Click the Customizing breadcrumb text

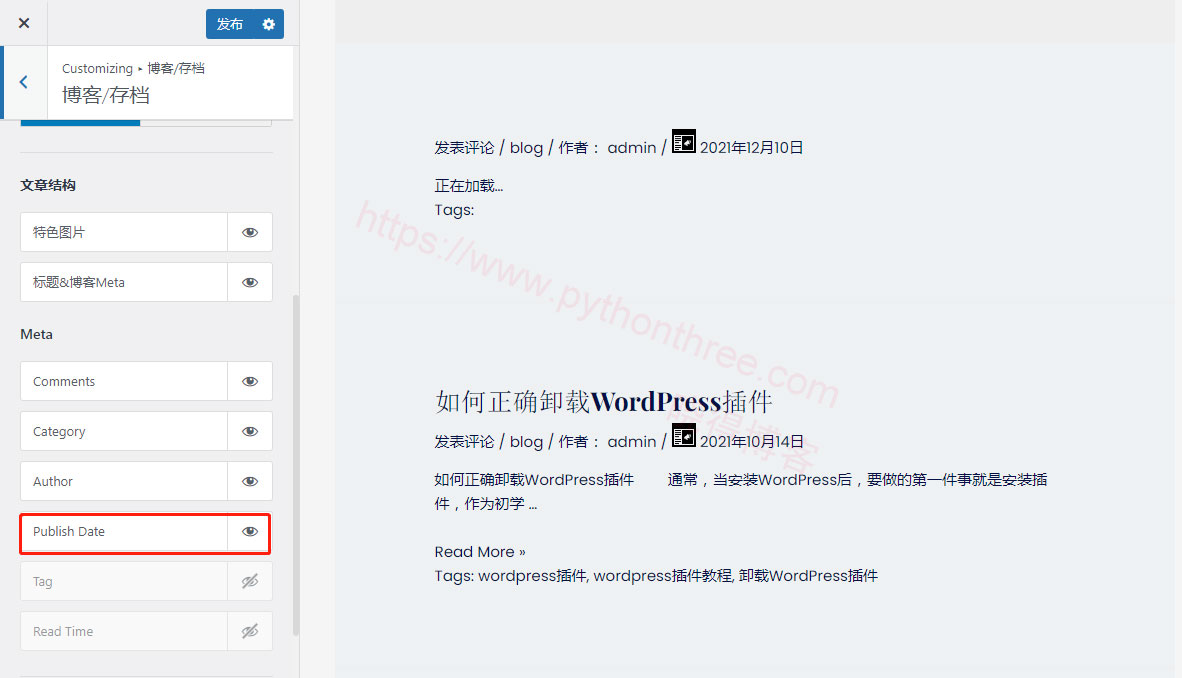pyautogui.click(x=97, y=69)
